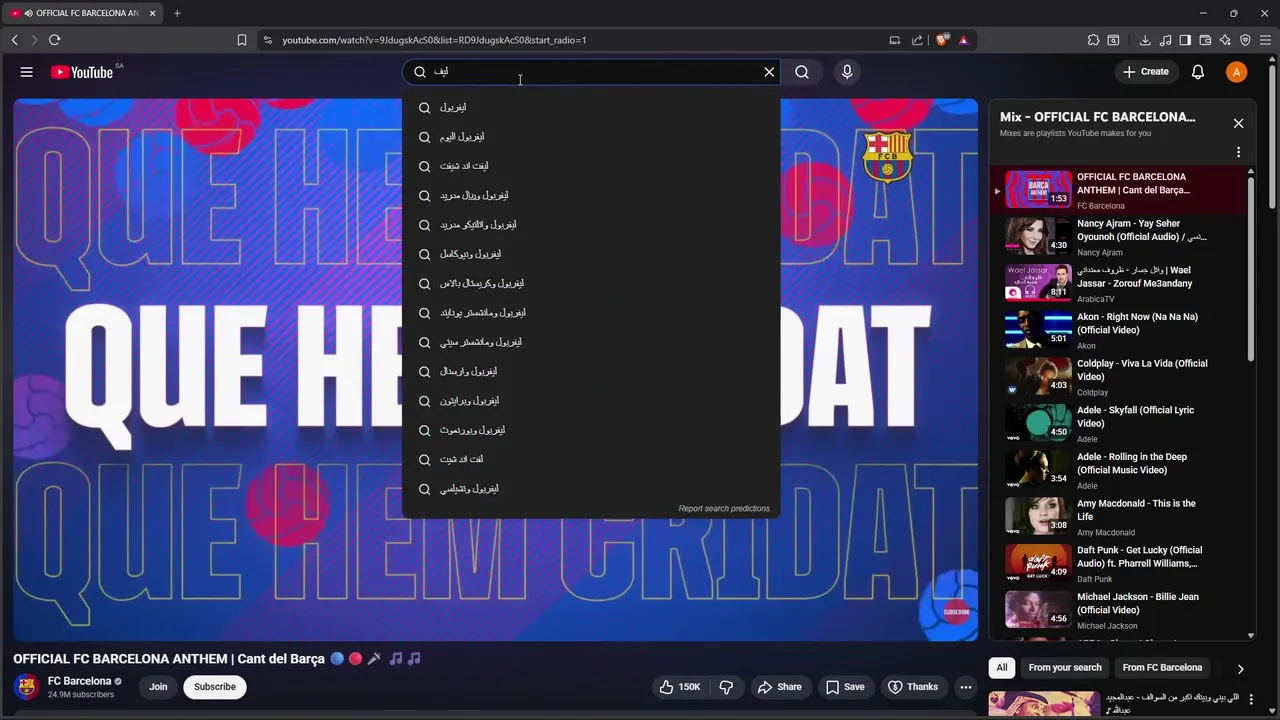Viewport: 1280px width, 720px height.
Task: Open FC Barcelona channel name link
Action: 79,681
